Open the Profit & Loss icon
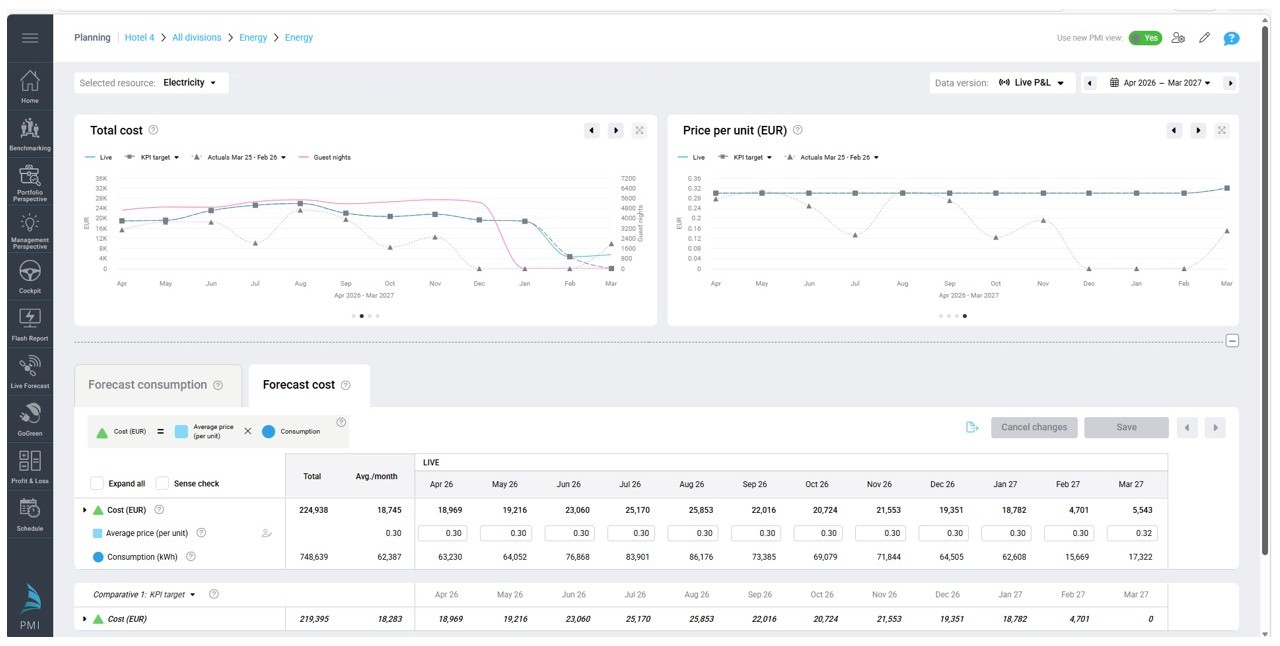1280x646 pixels. [x=30, y=466]
